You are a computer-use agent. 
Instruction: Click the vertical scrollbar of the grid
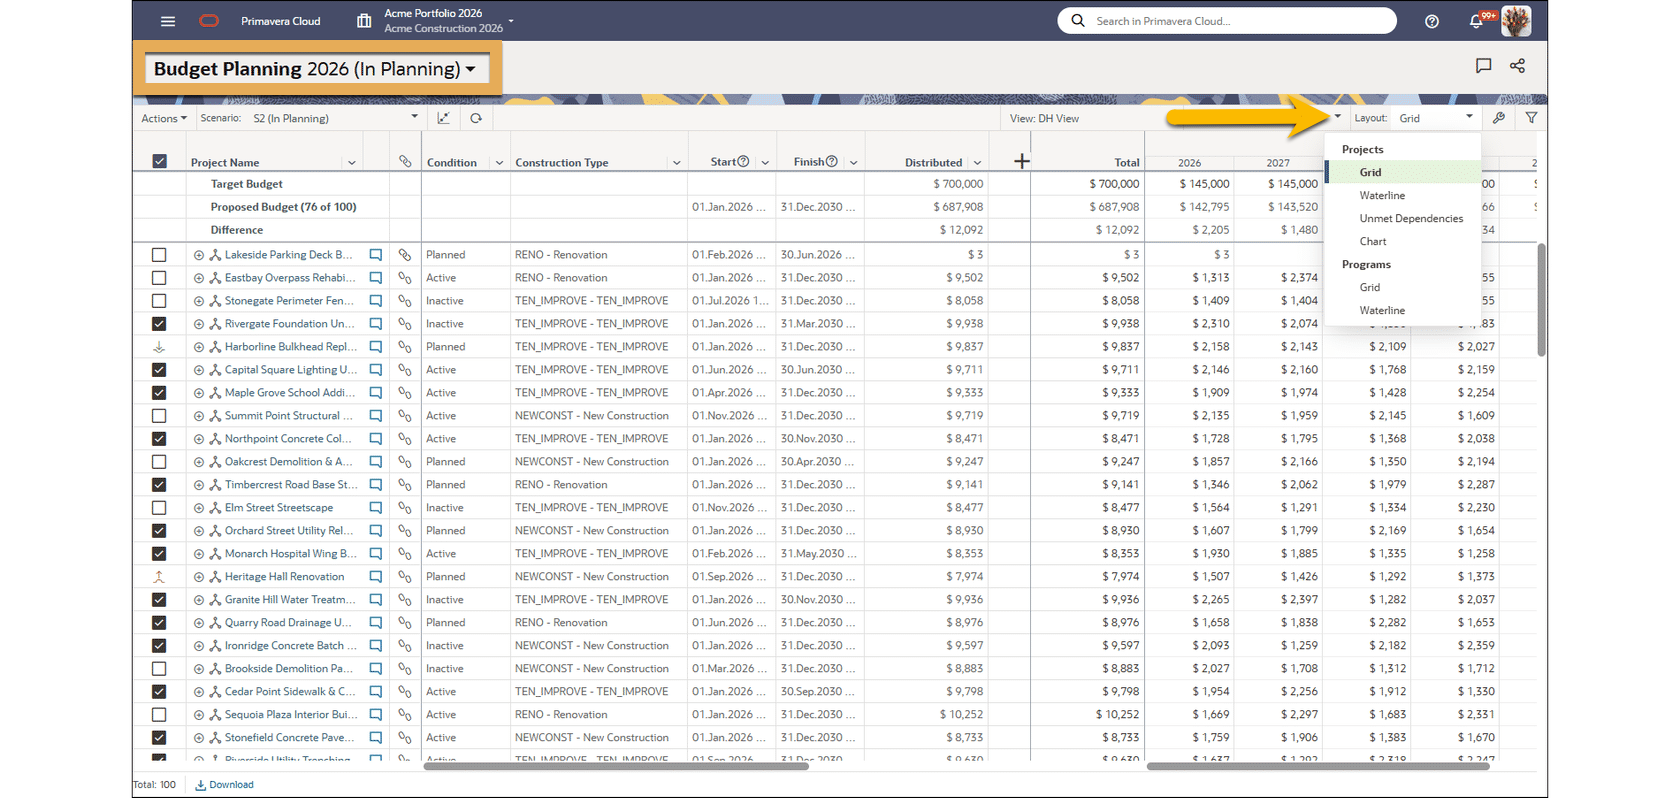pos(1541,300)
